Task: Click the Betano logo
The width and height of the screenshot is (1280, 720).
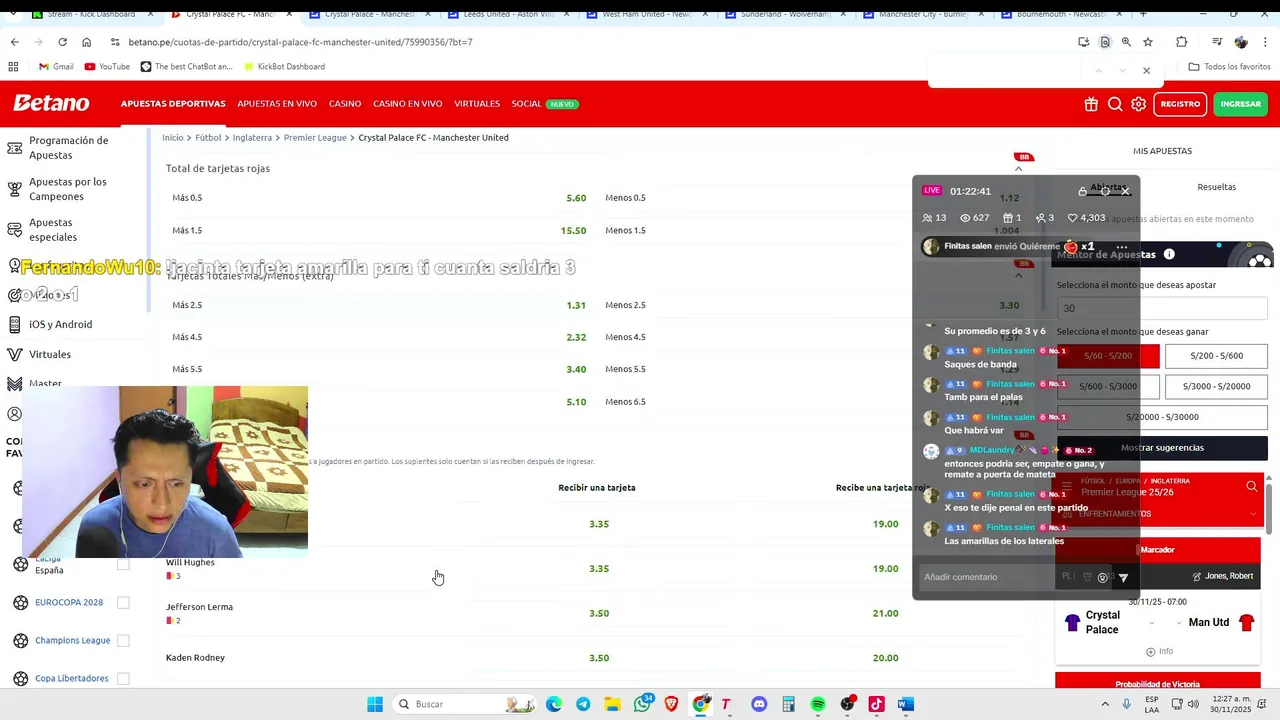Action: [x=51, y=103]
